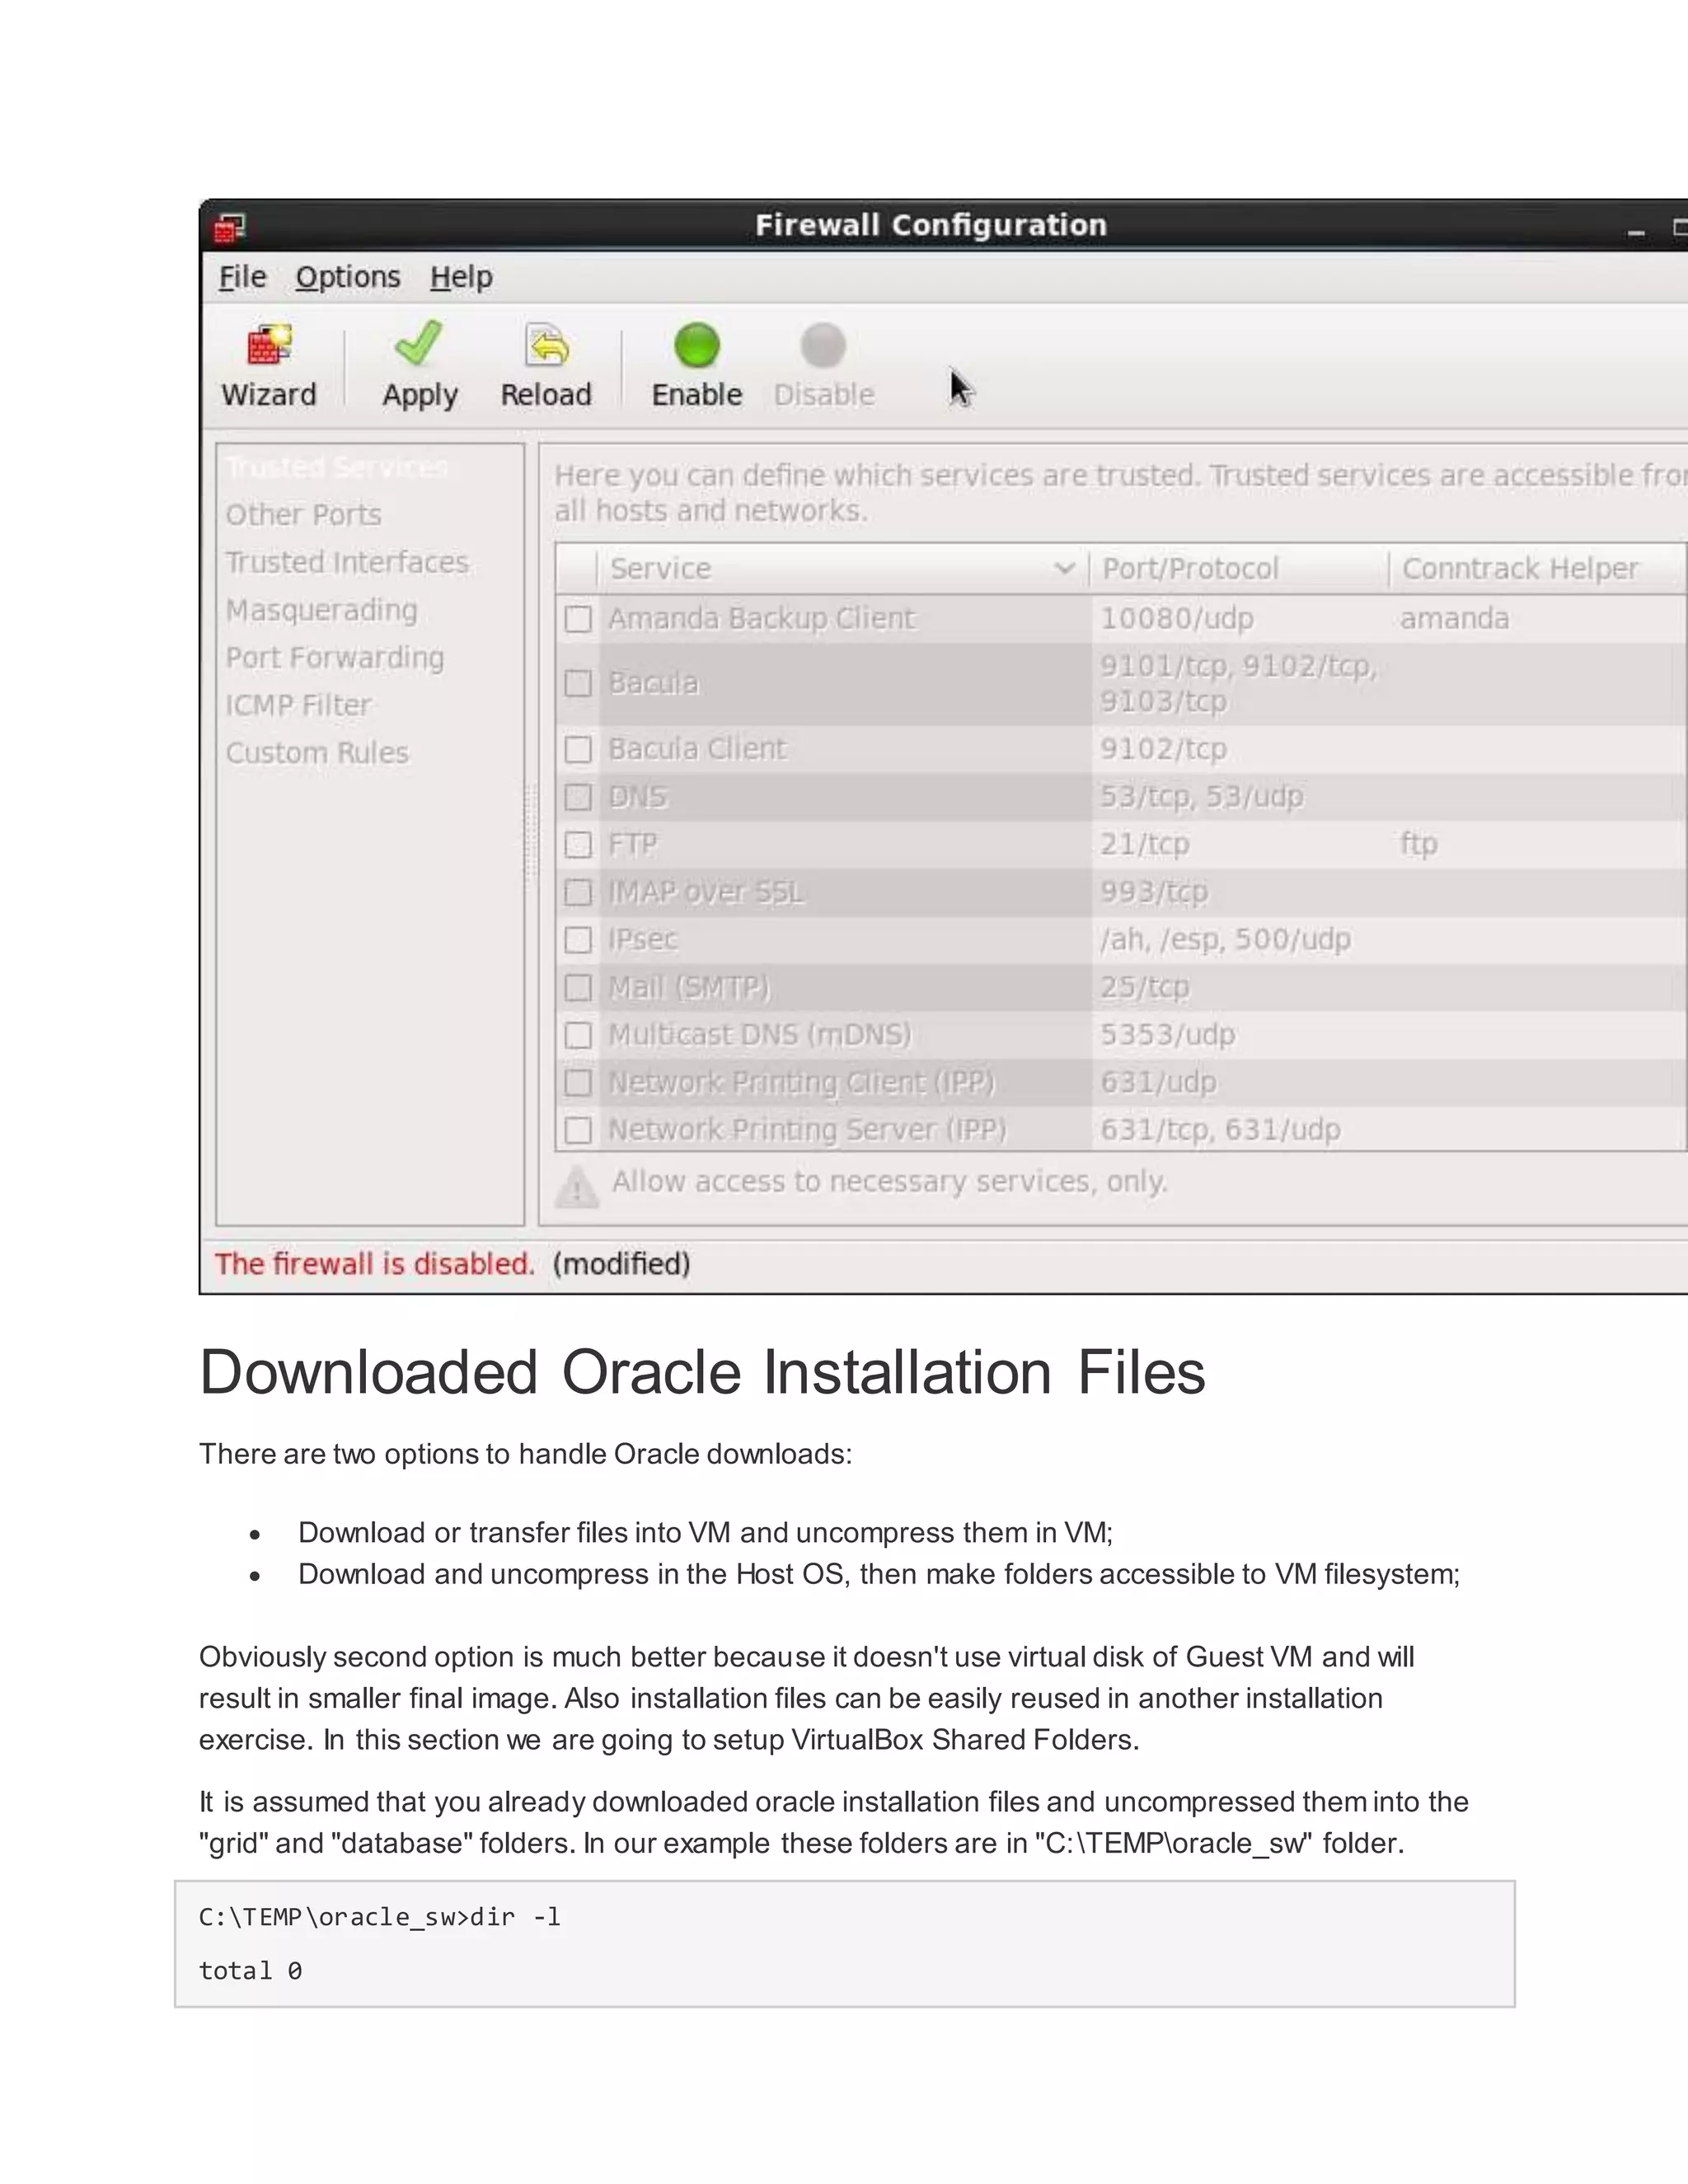Reload the firewall configuration

click(546, 366)
